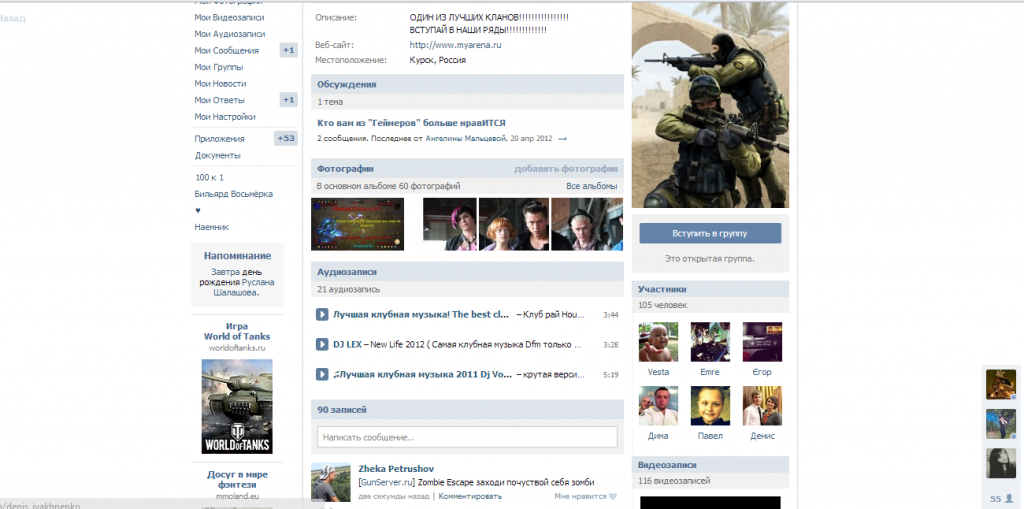
Task: Play the first audio track, Лучшая клубная музыка! The best
Action: click(322, 314)
